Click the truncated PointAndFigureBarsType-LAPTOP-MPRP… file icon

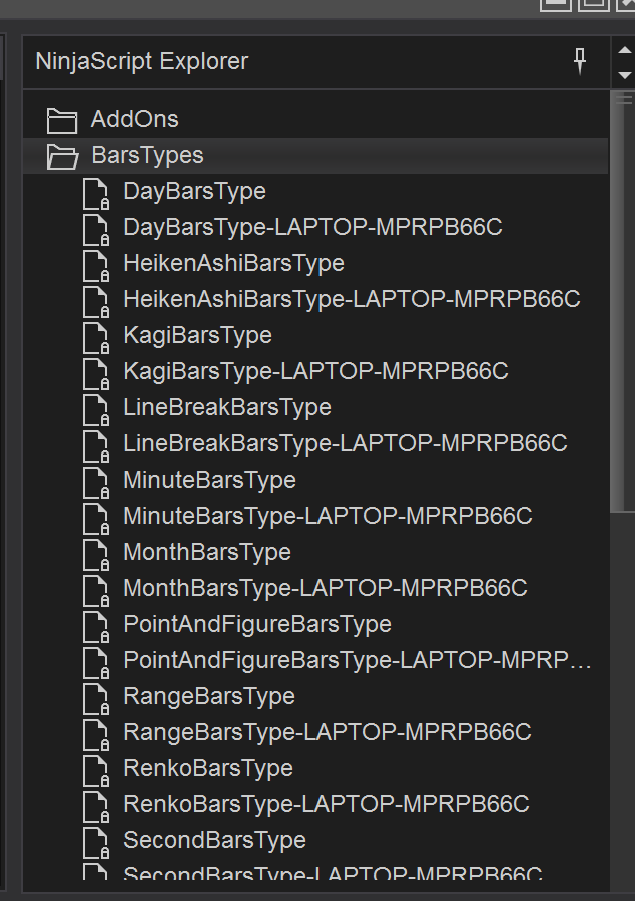tap(95, 663)
